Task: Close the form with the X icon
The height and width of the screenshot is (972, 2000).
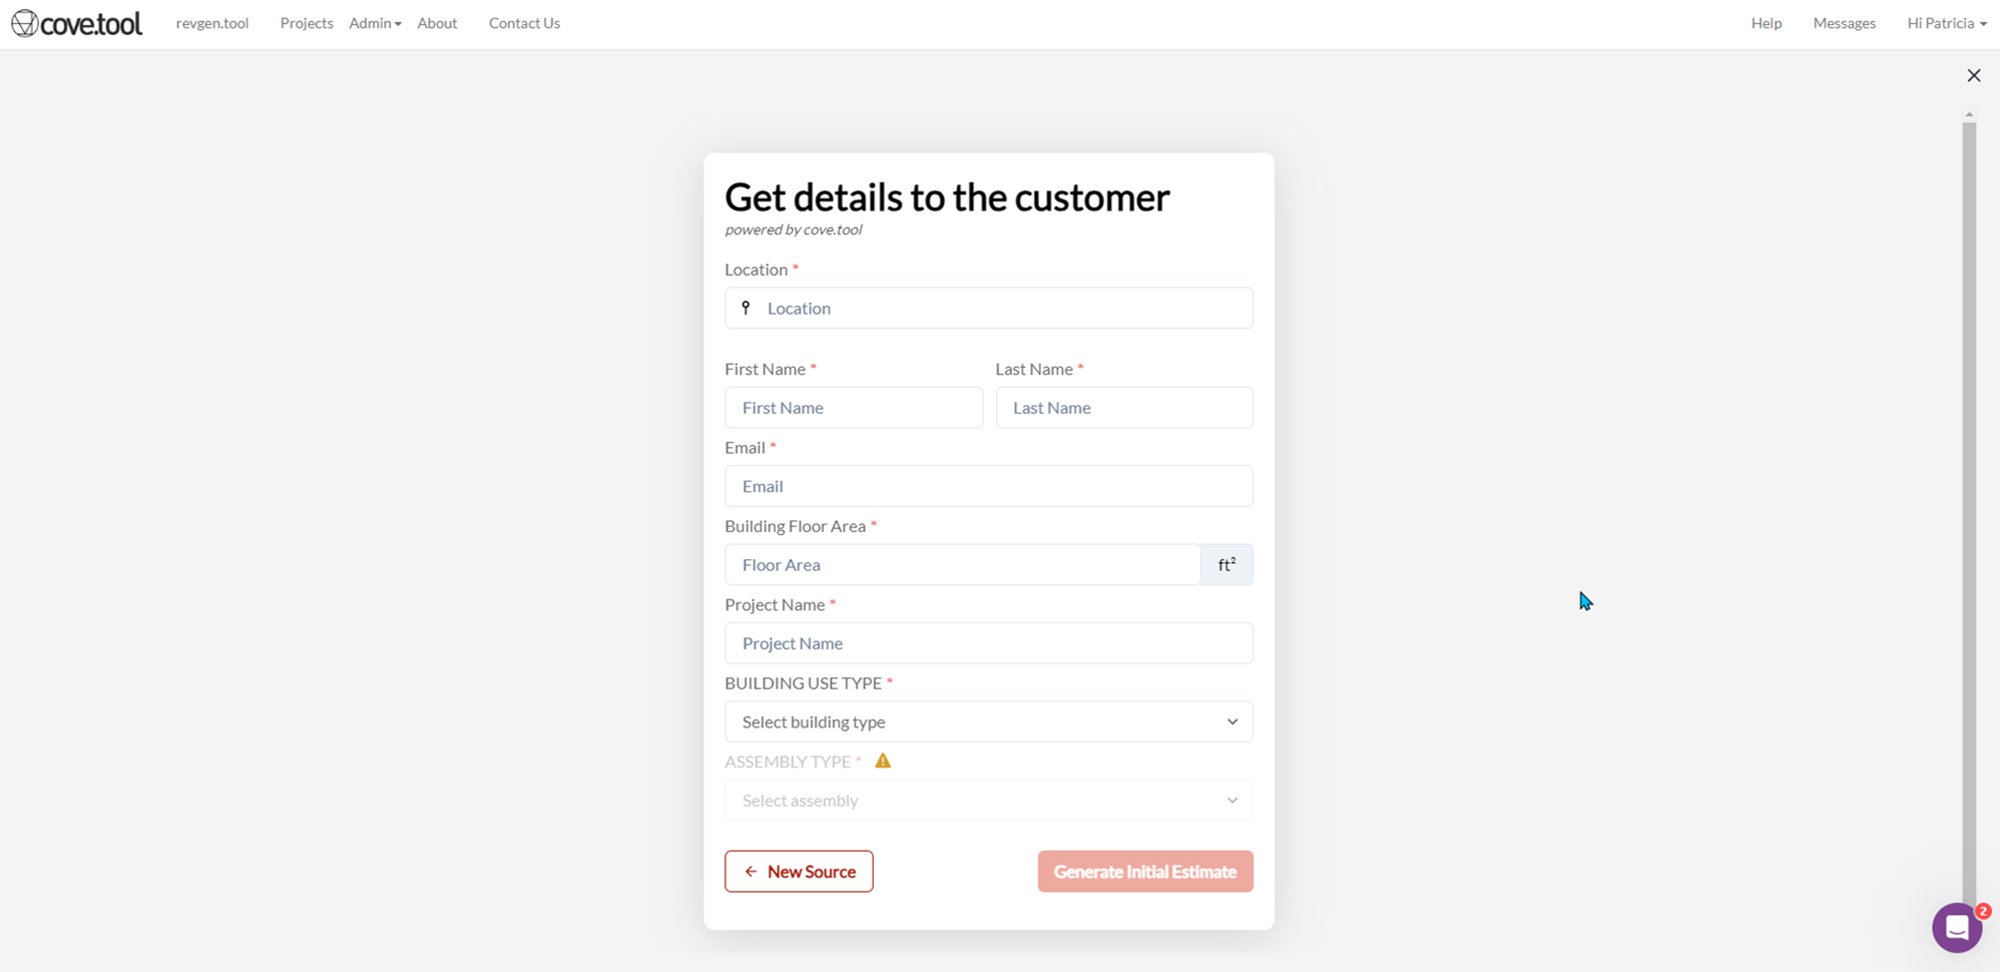Action: coord(1973,75)
